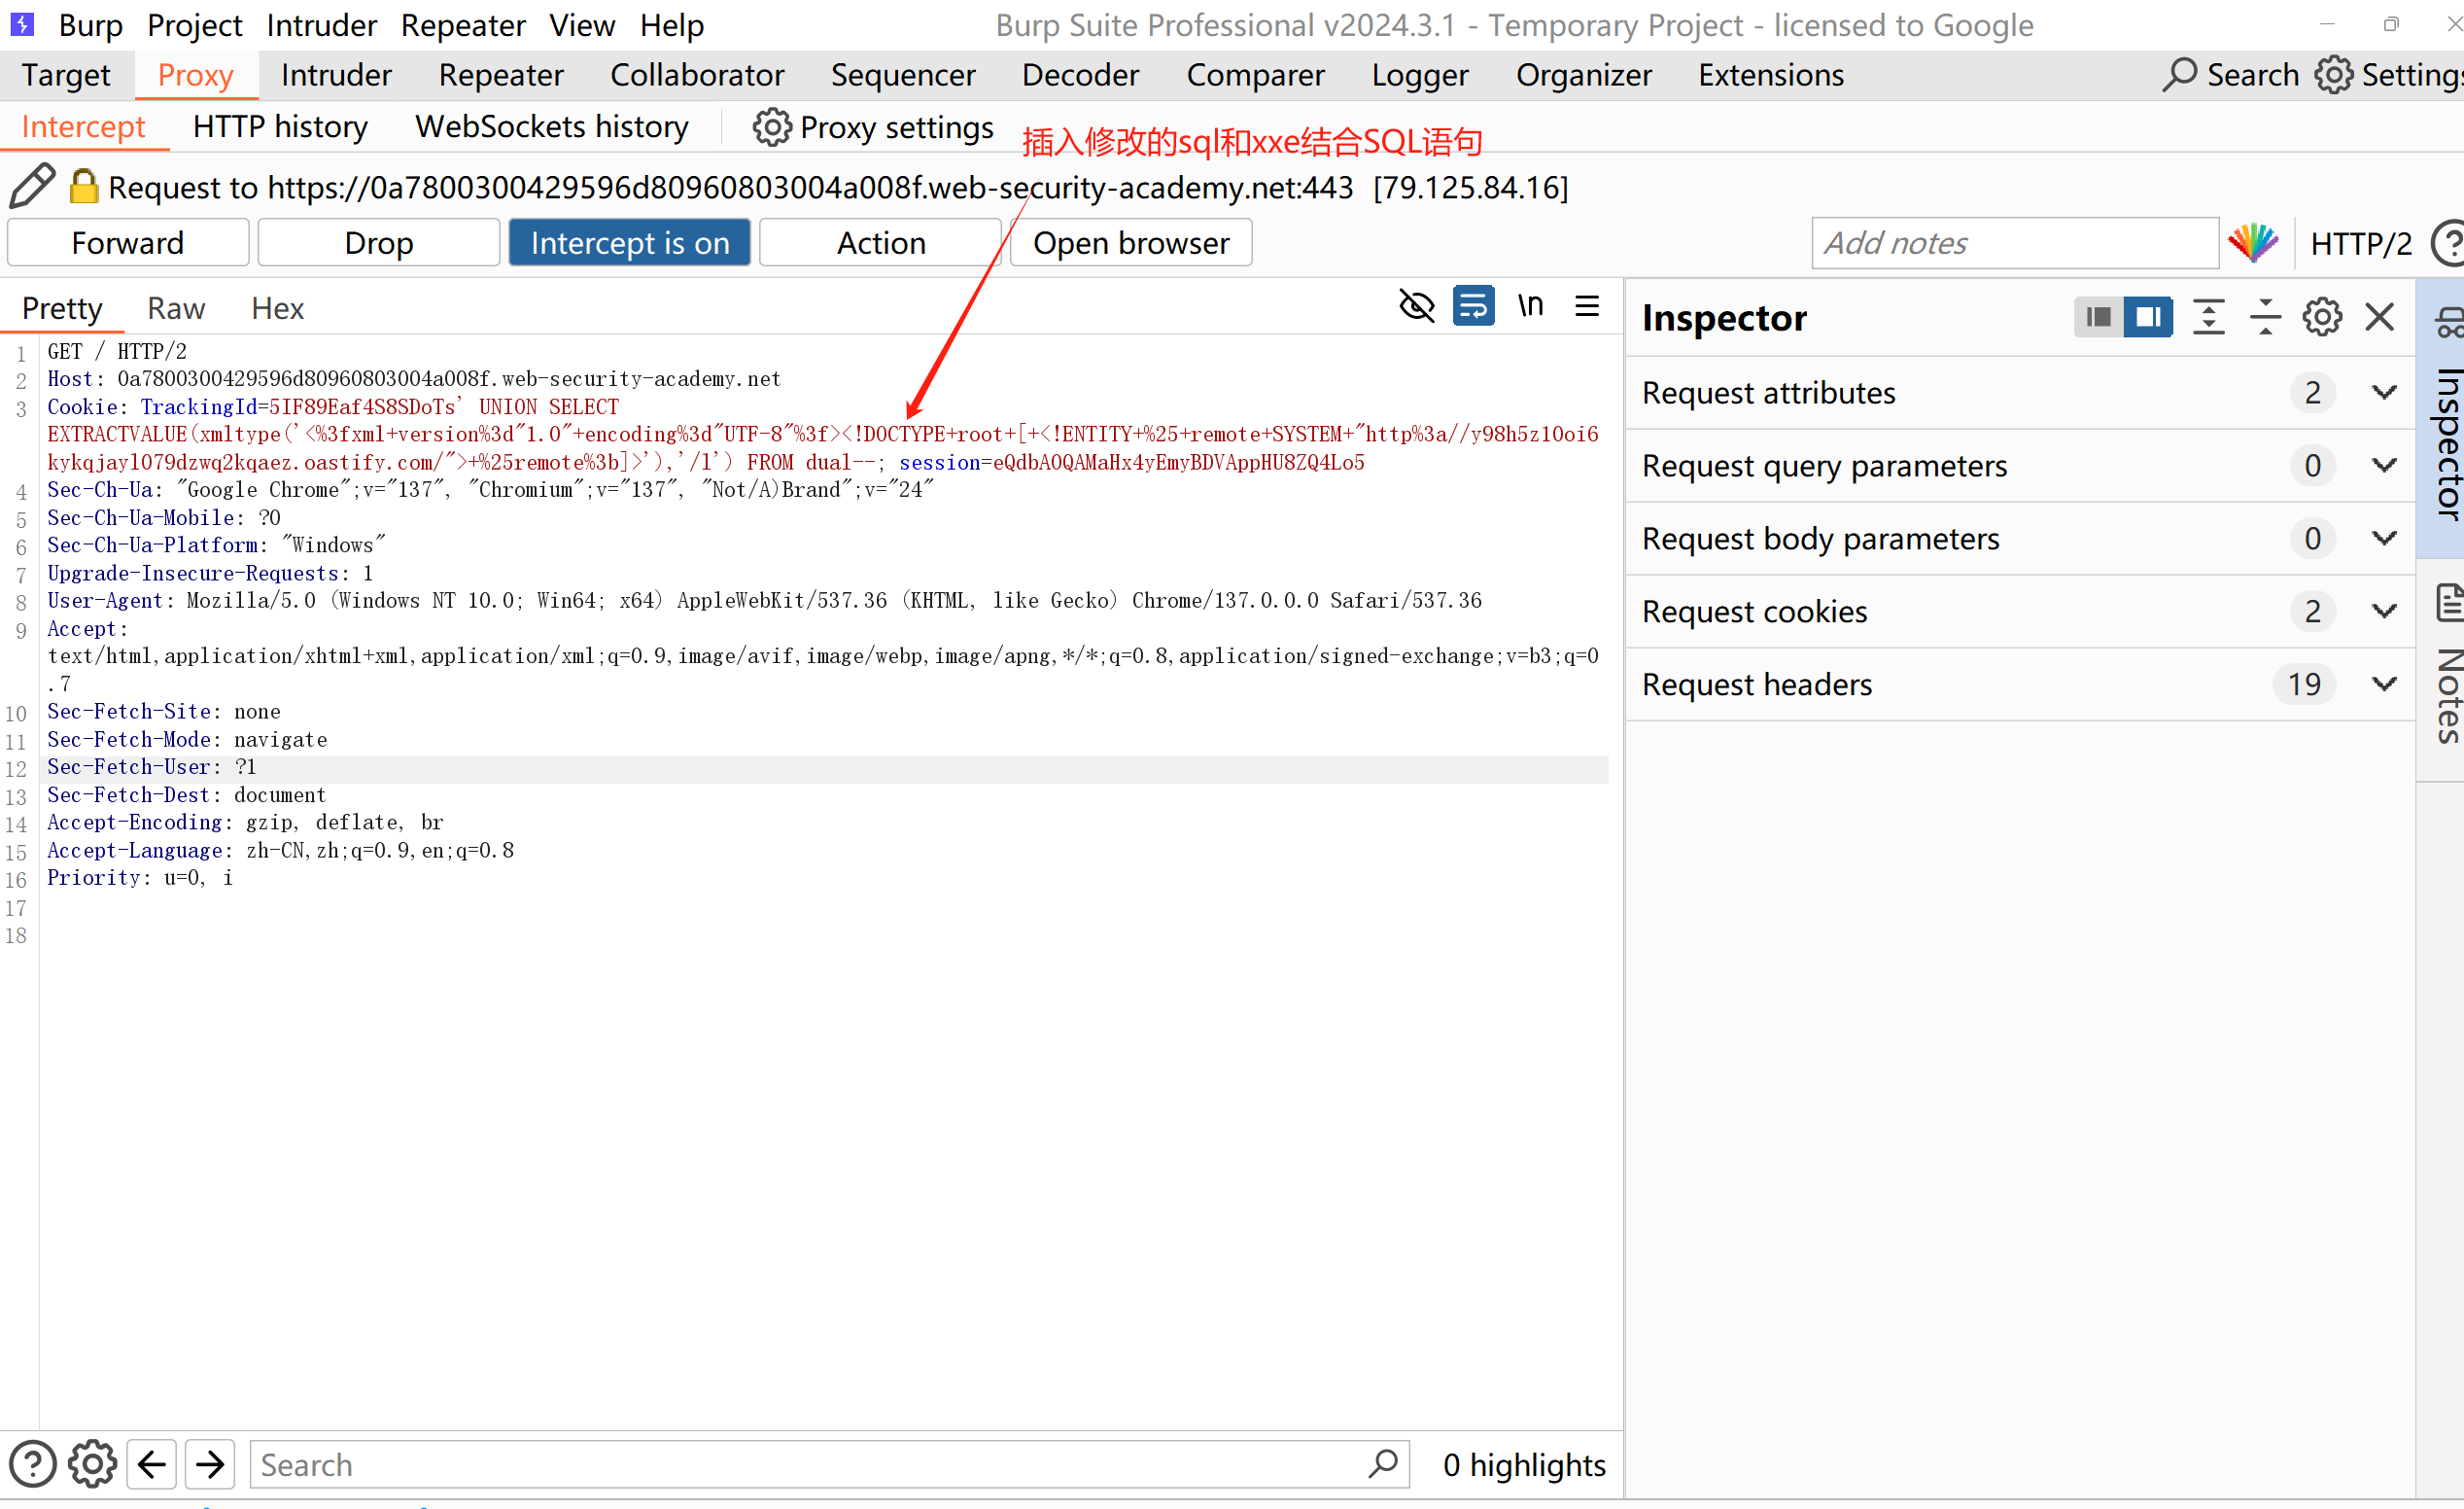Image resolution: width=2464 pixels, height=1509 pixels.
Task: Click the search back arrow button
Action: click(x=152, y=1465)
